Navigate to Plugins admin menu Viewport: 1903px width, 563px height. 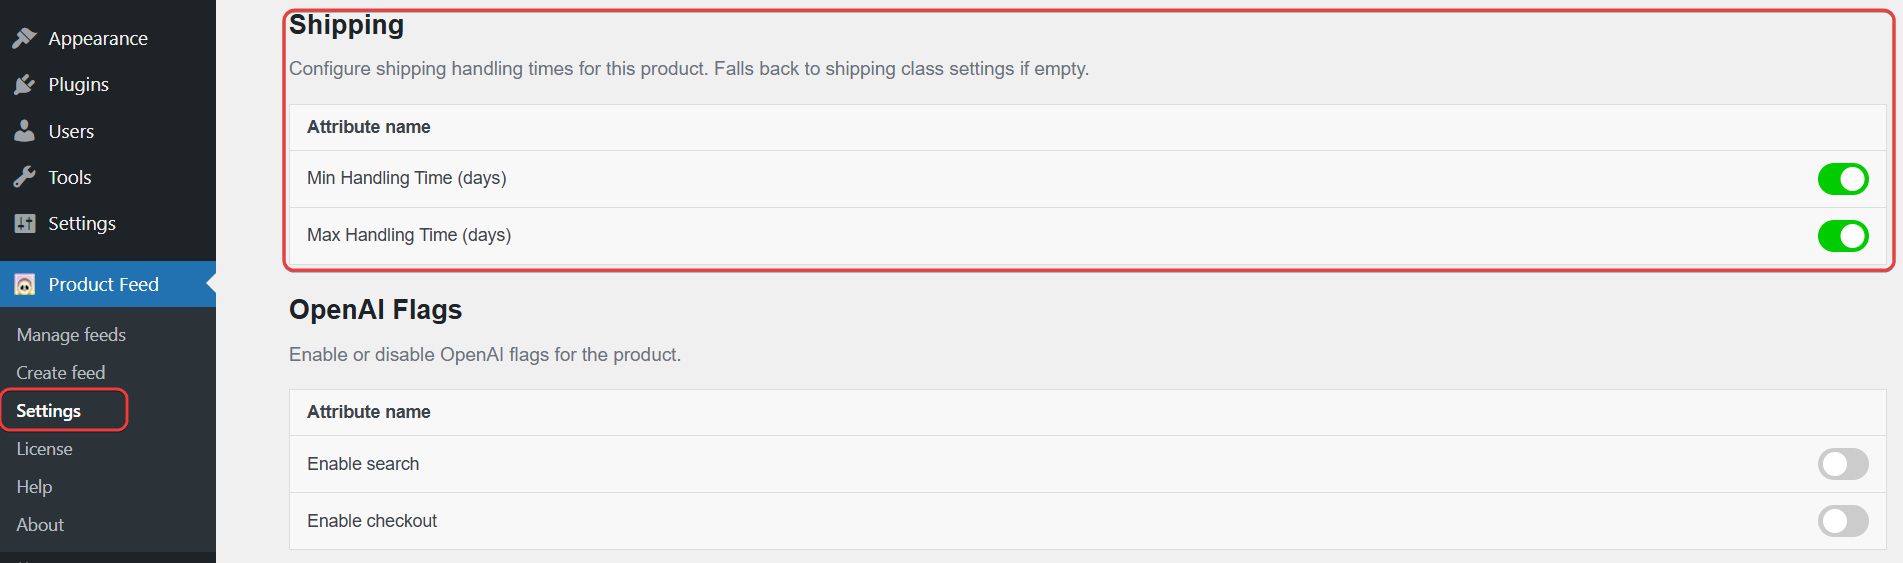(79, 85)
